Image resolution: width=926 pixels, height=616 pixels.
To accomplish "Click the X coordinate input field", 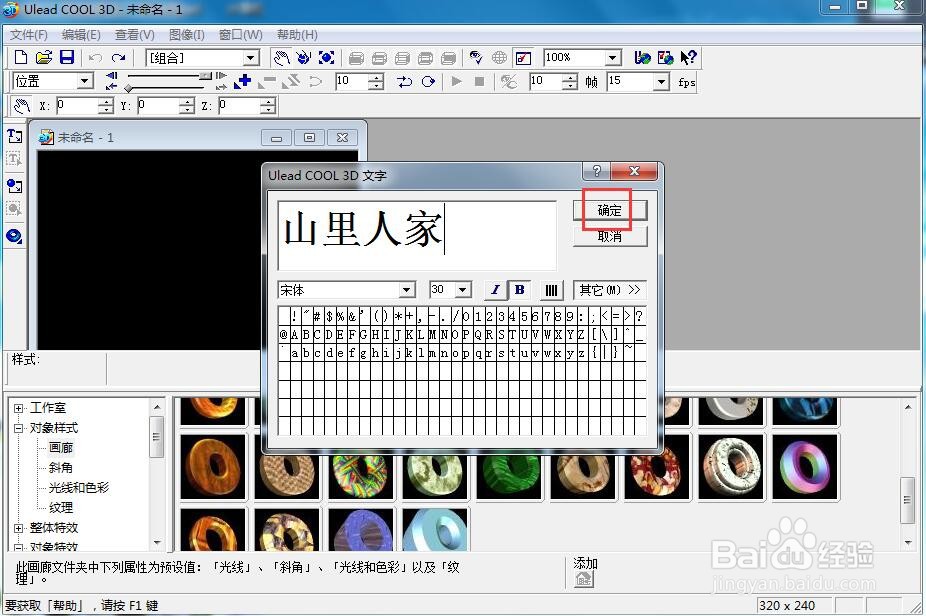I will tap(77, 106).
